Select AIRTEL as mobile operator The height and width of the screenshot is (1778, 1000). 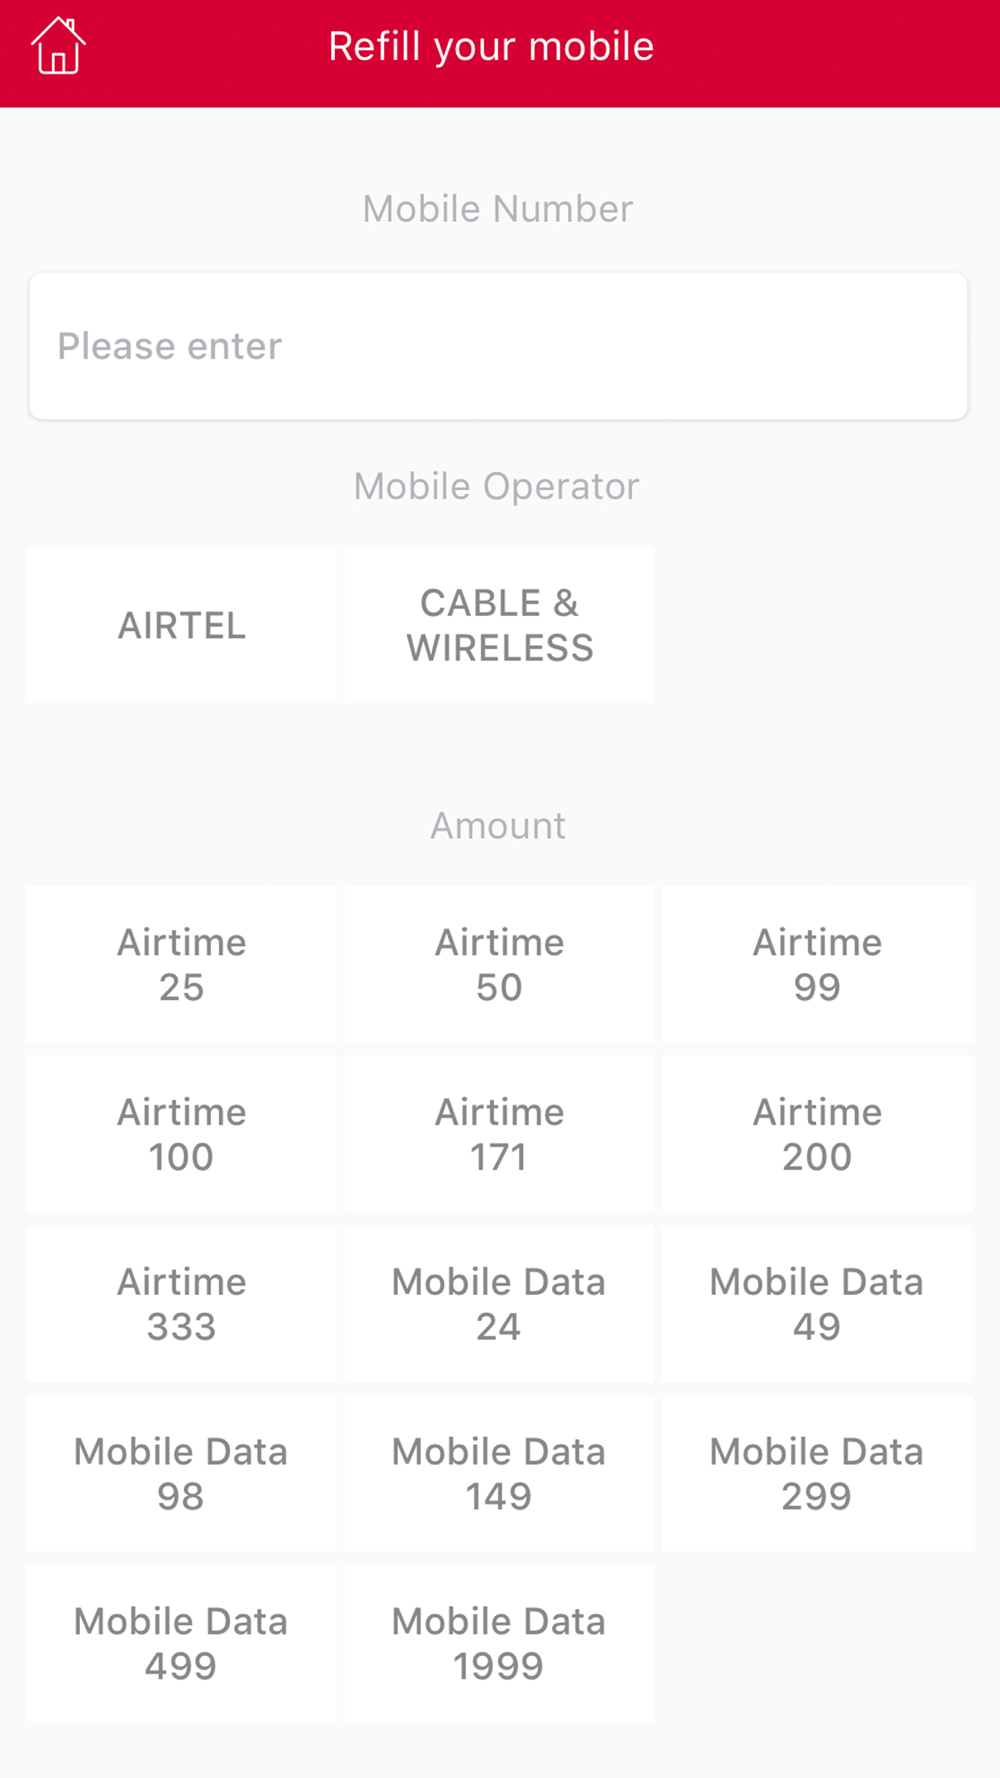[182, 625]
